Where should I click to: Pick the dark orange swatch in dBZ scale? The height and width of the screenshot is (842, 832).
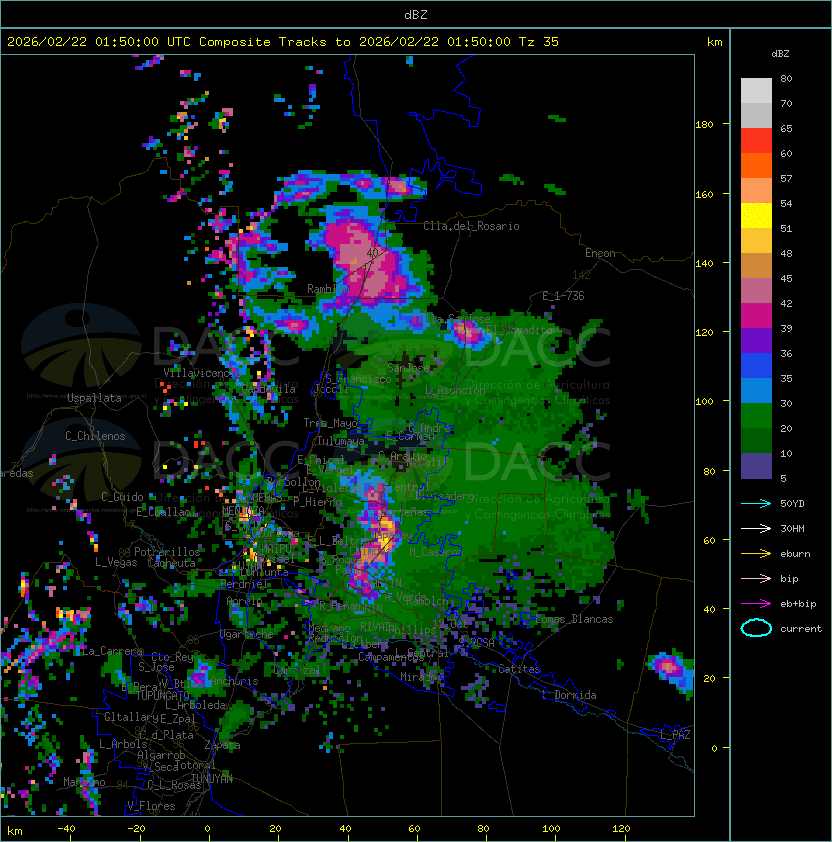pos(756,165)
